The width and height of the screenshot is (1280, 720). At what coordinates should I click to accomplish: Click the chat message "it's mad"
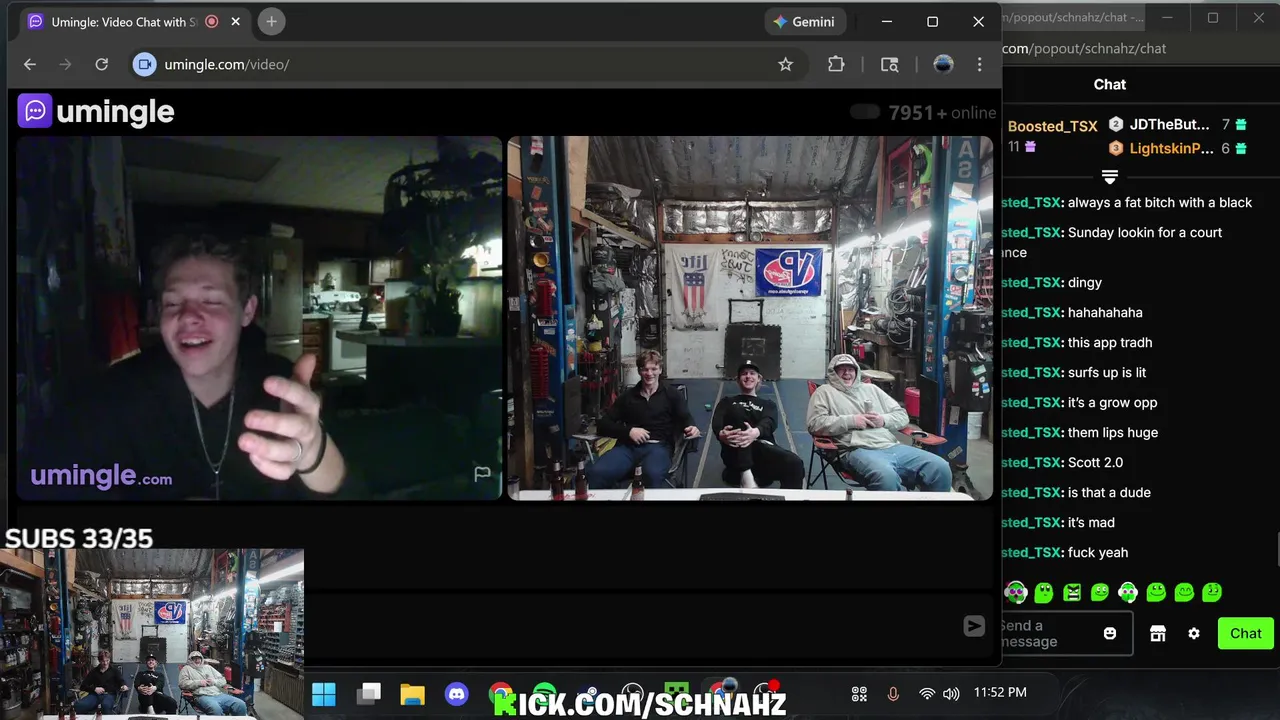tap(1091, 522)
